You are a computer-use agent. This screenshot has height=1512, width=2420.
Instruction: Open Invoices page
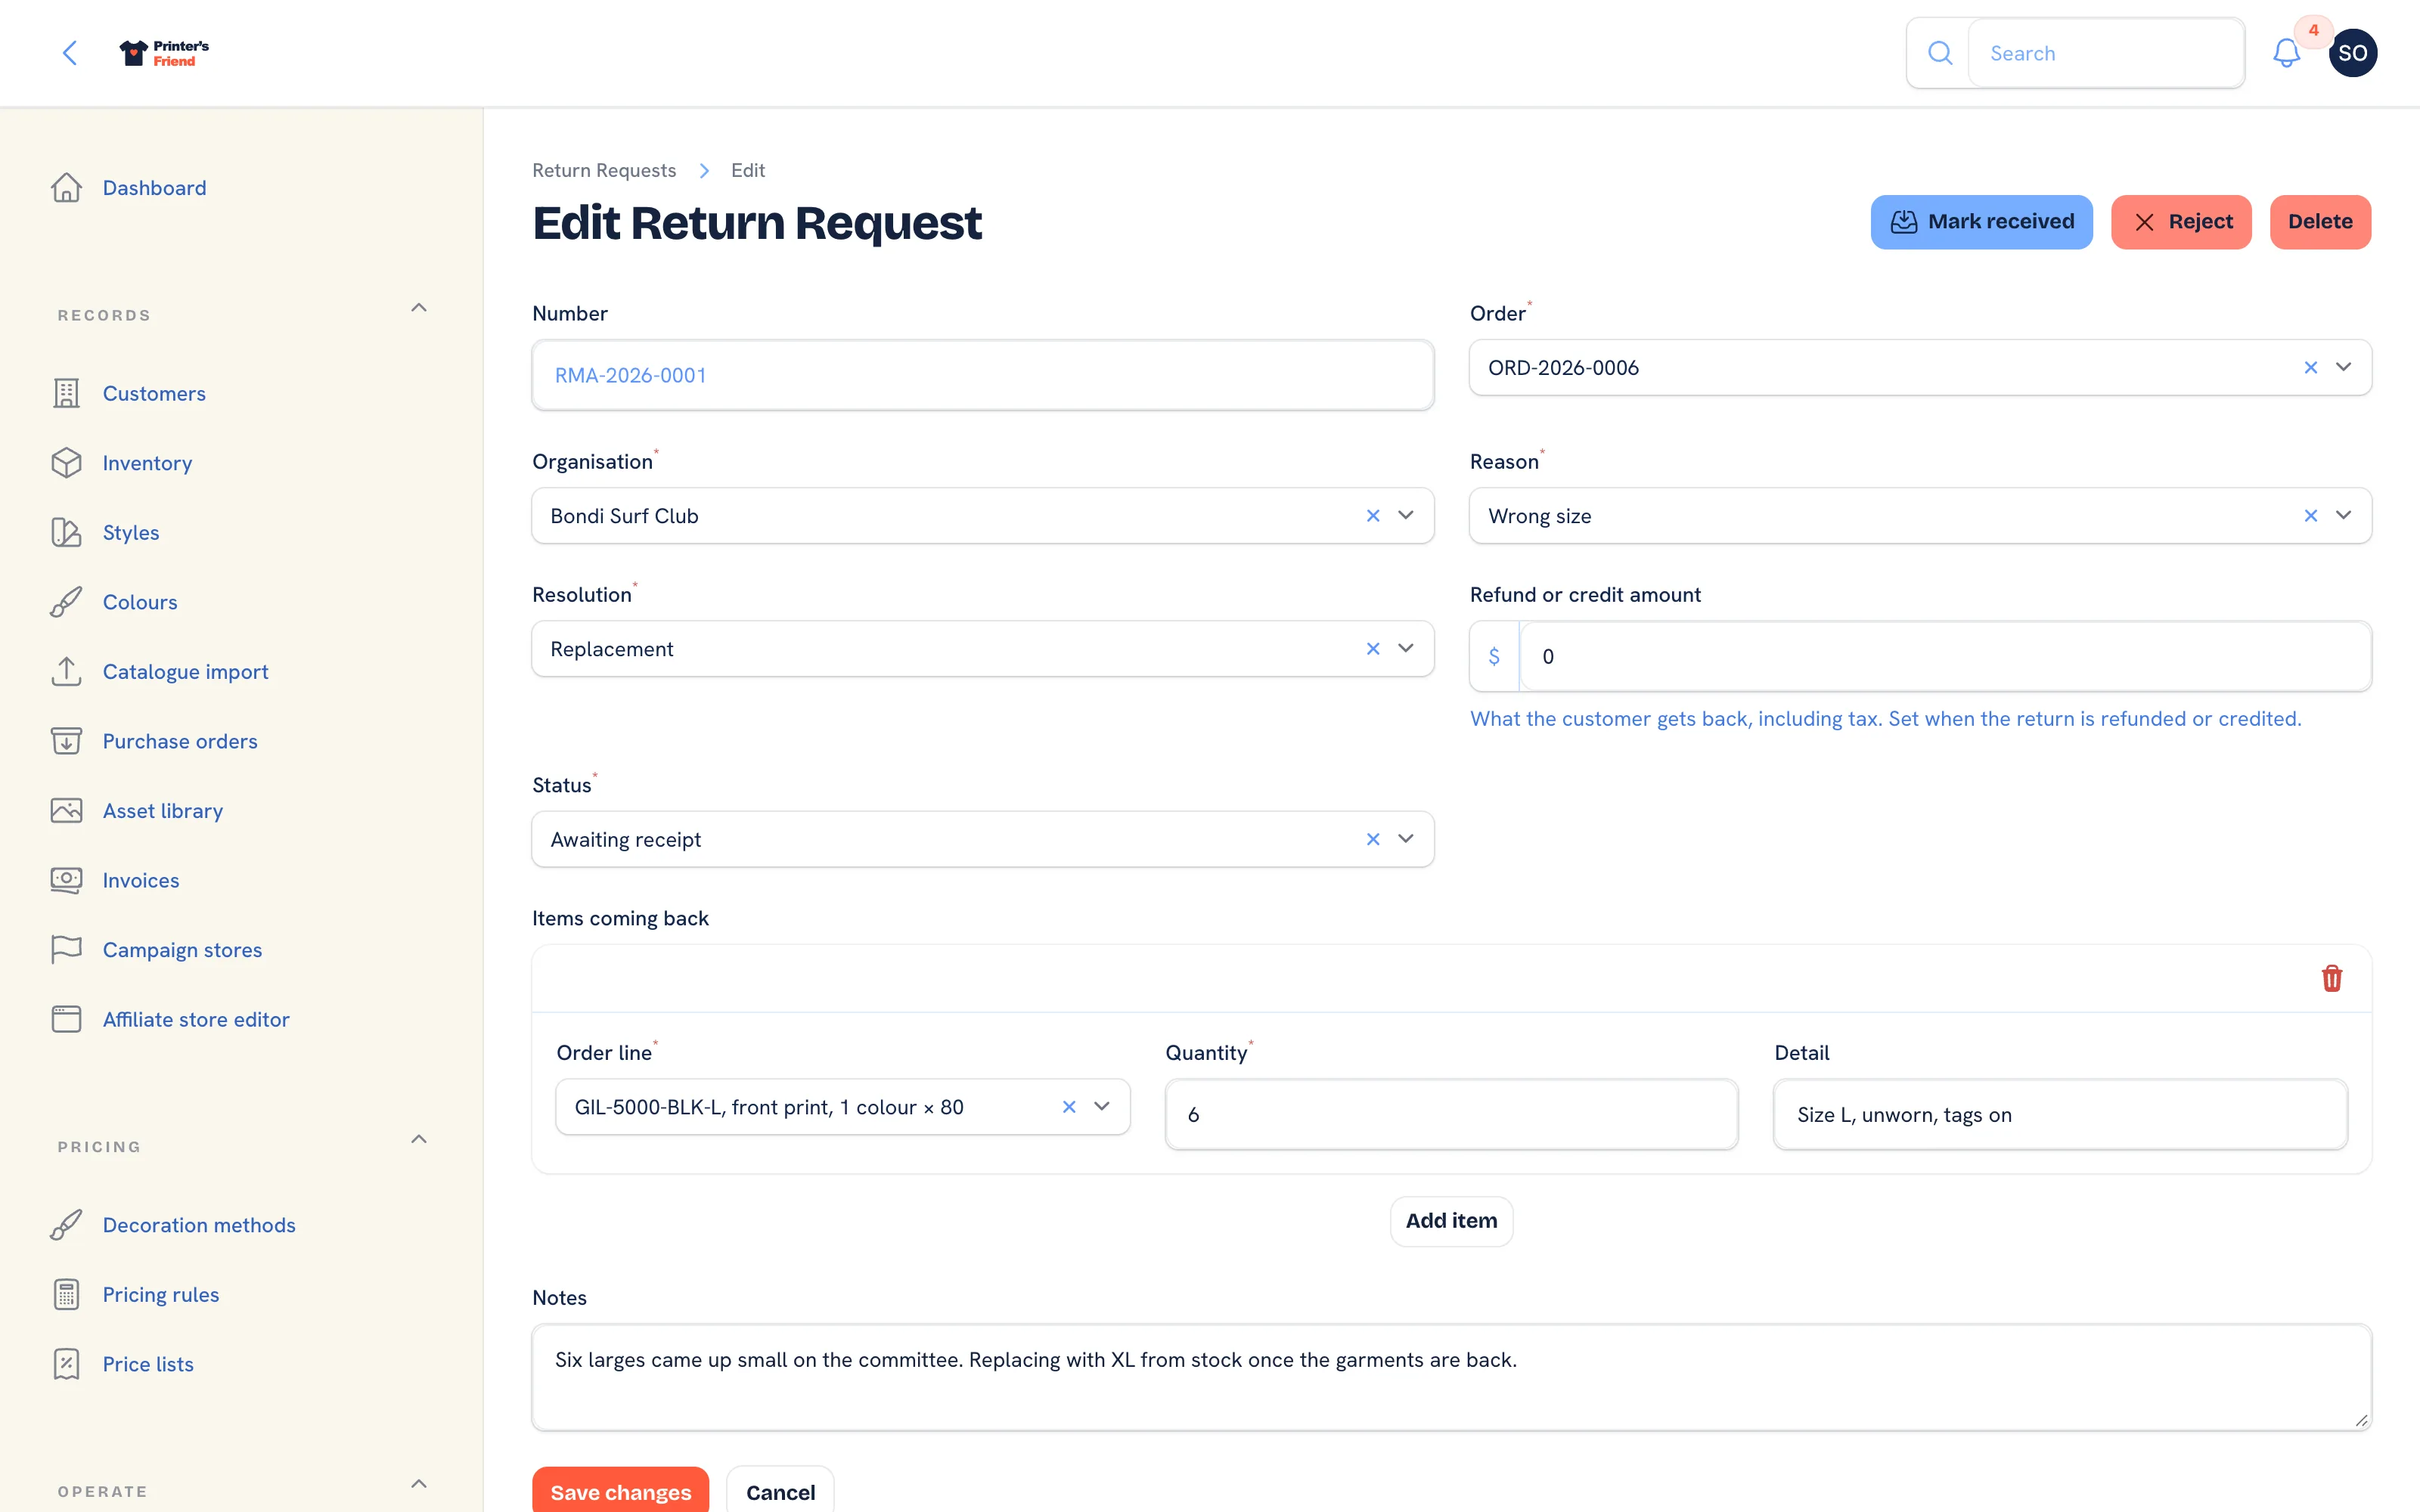click(141, 880)
